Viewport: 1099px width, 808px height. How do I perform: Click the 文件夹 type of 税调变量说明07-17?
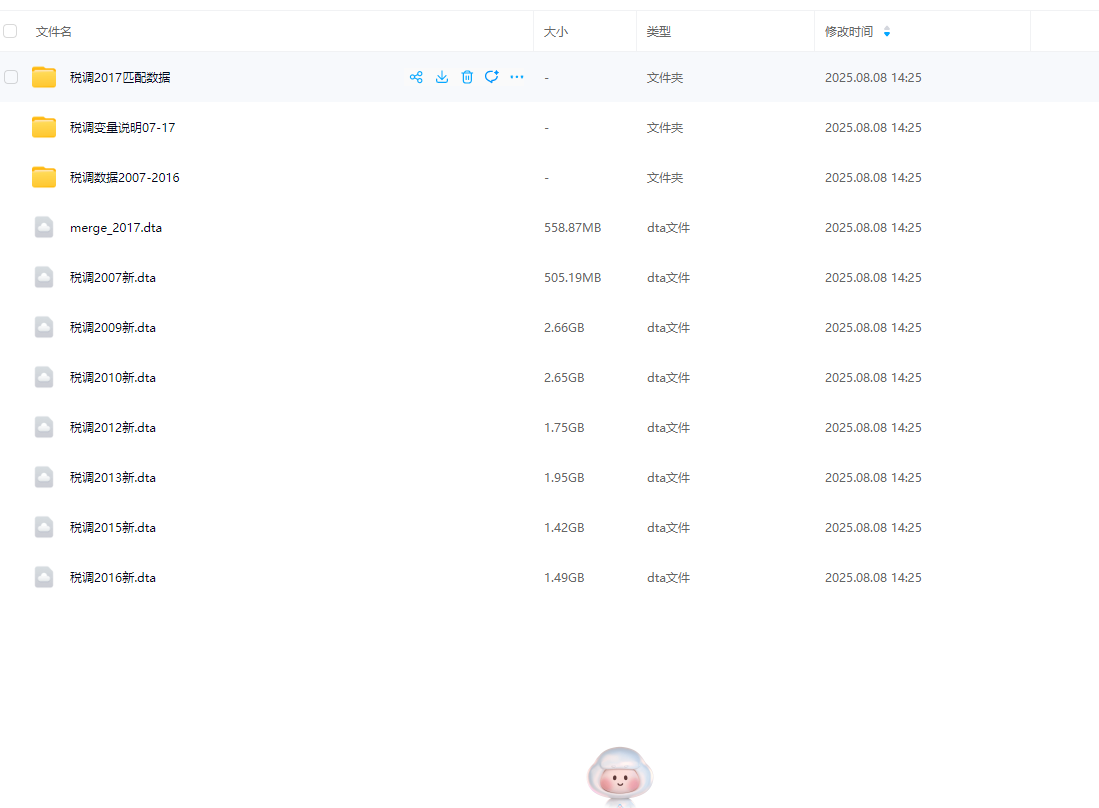664,128
